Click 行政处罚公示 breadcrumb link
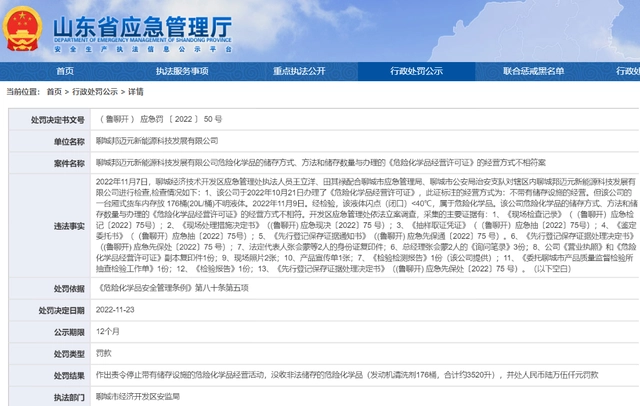The height and width of the screenshot is (406, 640). (x=95, y=92)
